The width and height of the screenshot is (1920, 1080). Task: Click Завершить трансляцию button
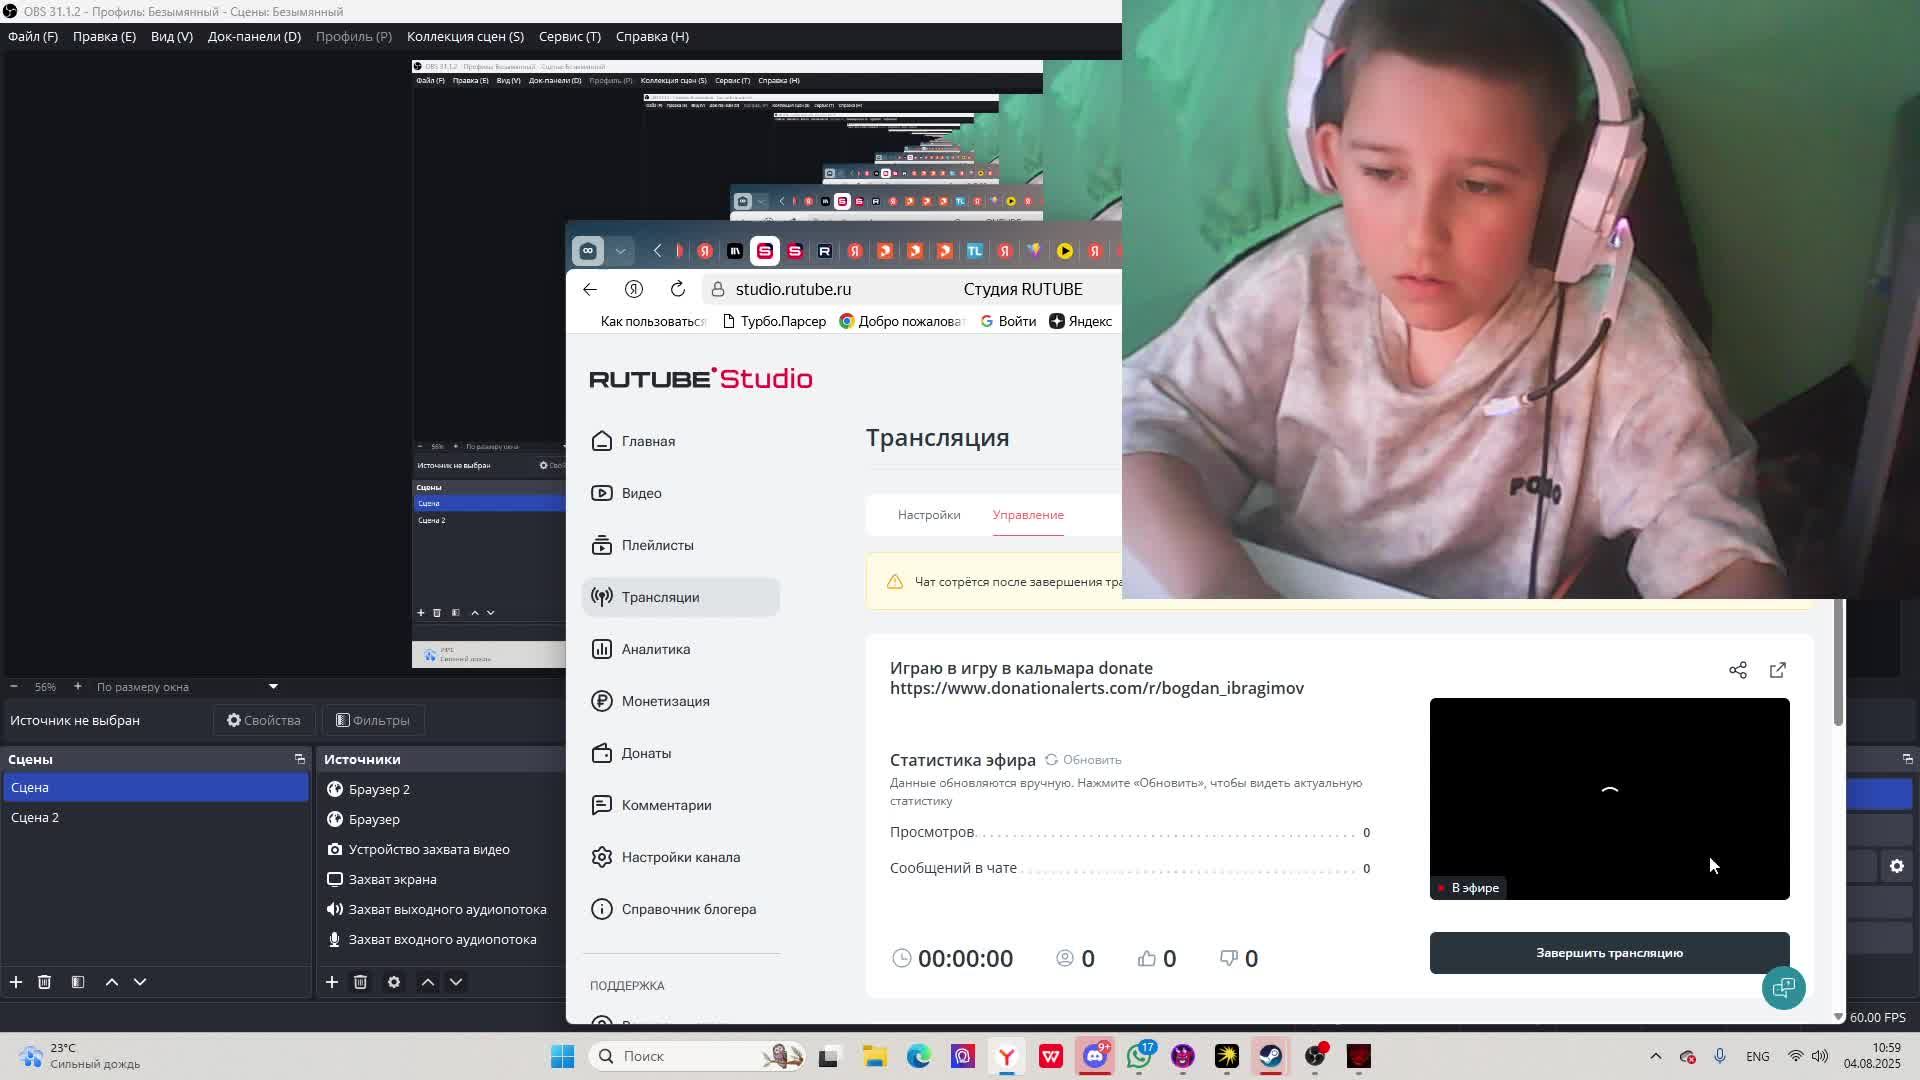(x=1609, y=953)
